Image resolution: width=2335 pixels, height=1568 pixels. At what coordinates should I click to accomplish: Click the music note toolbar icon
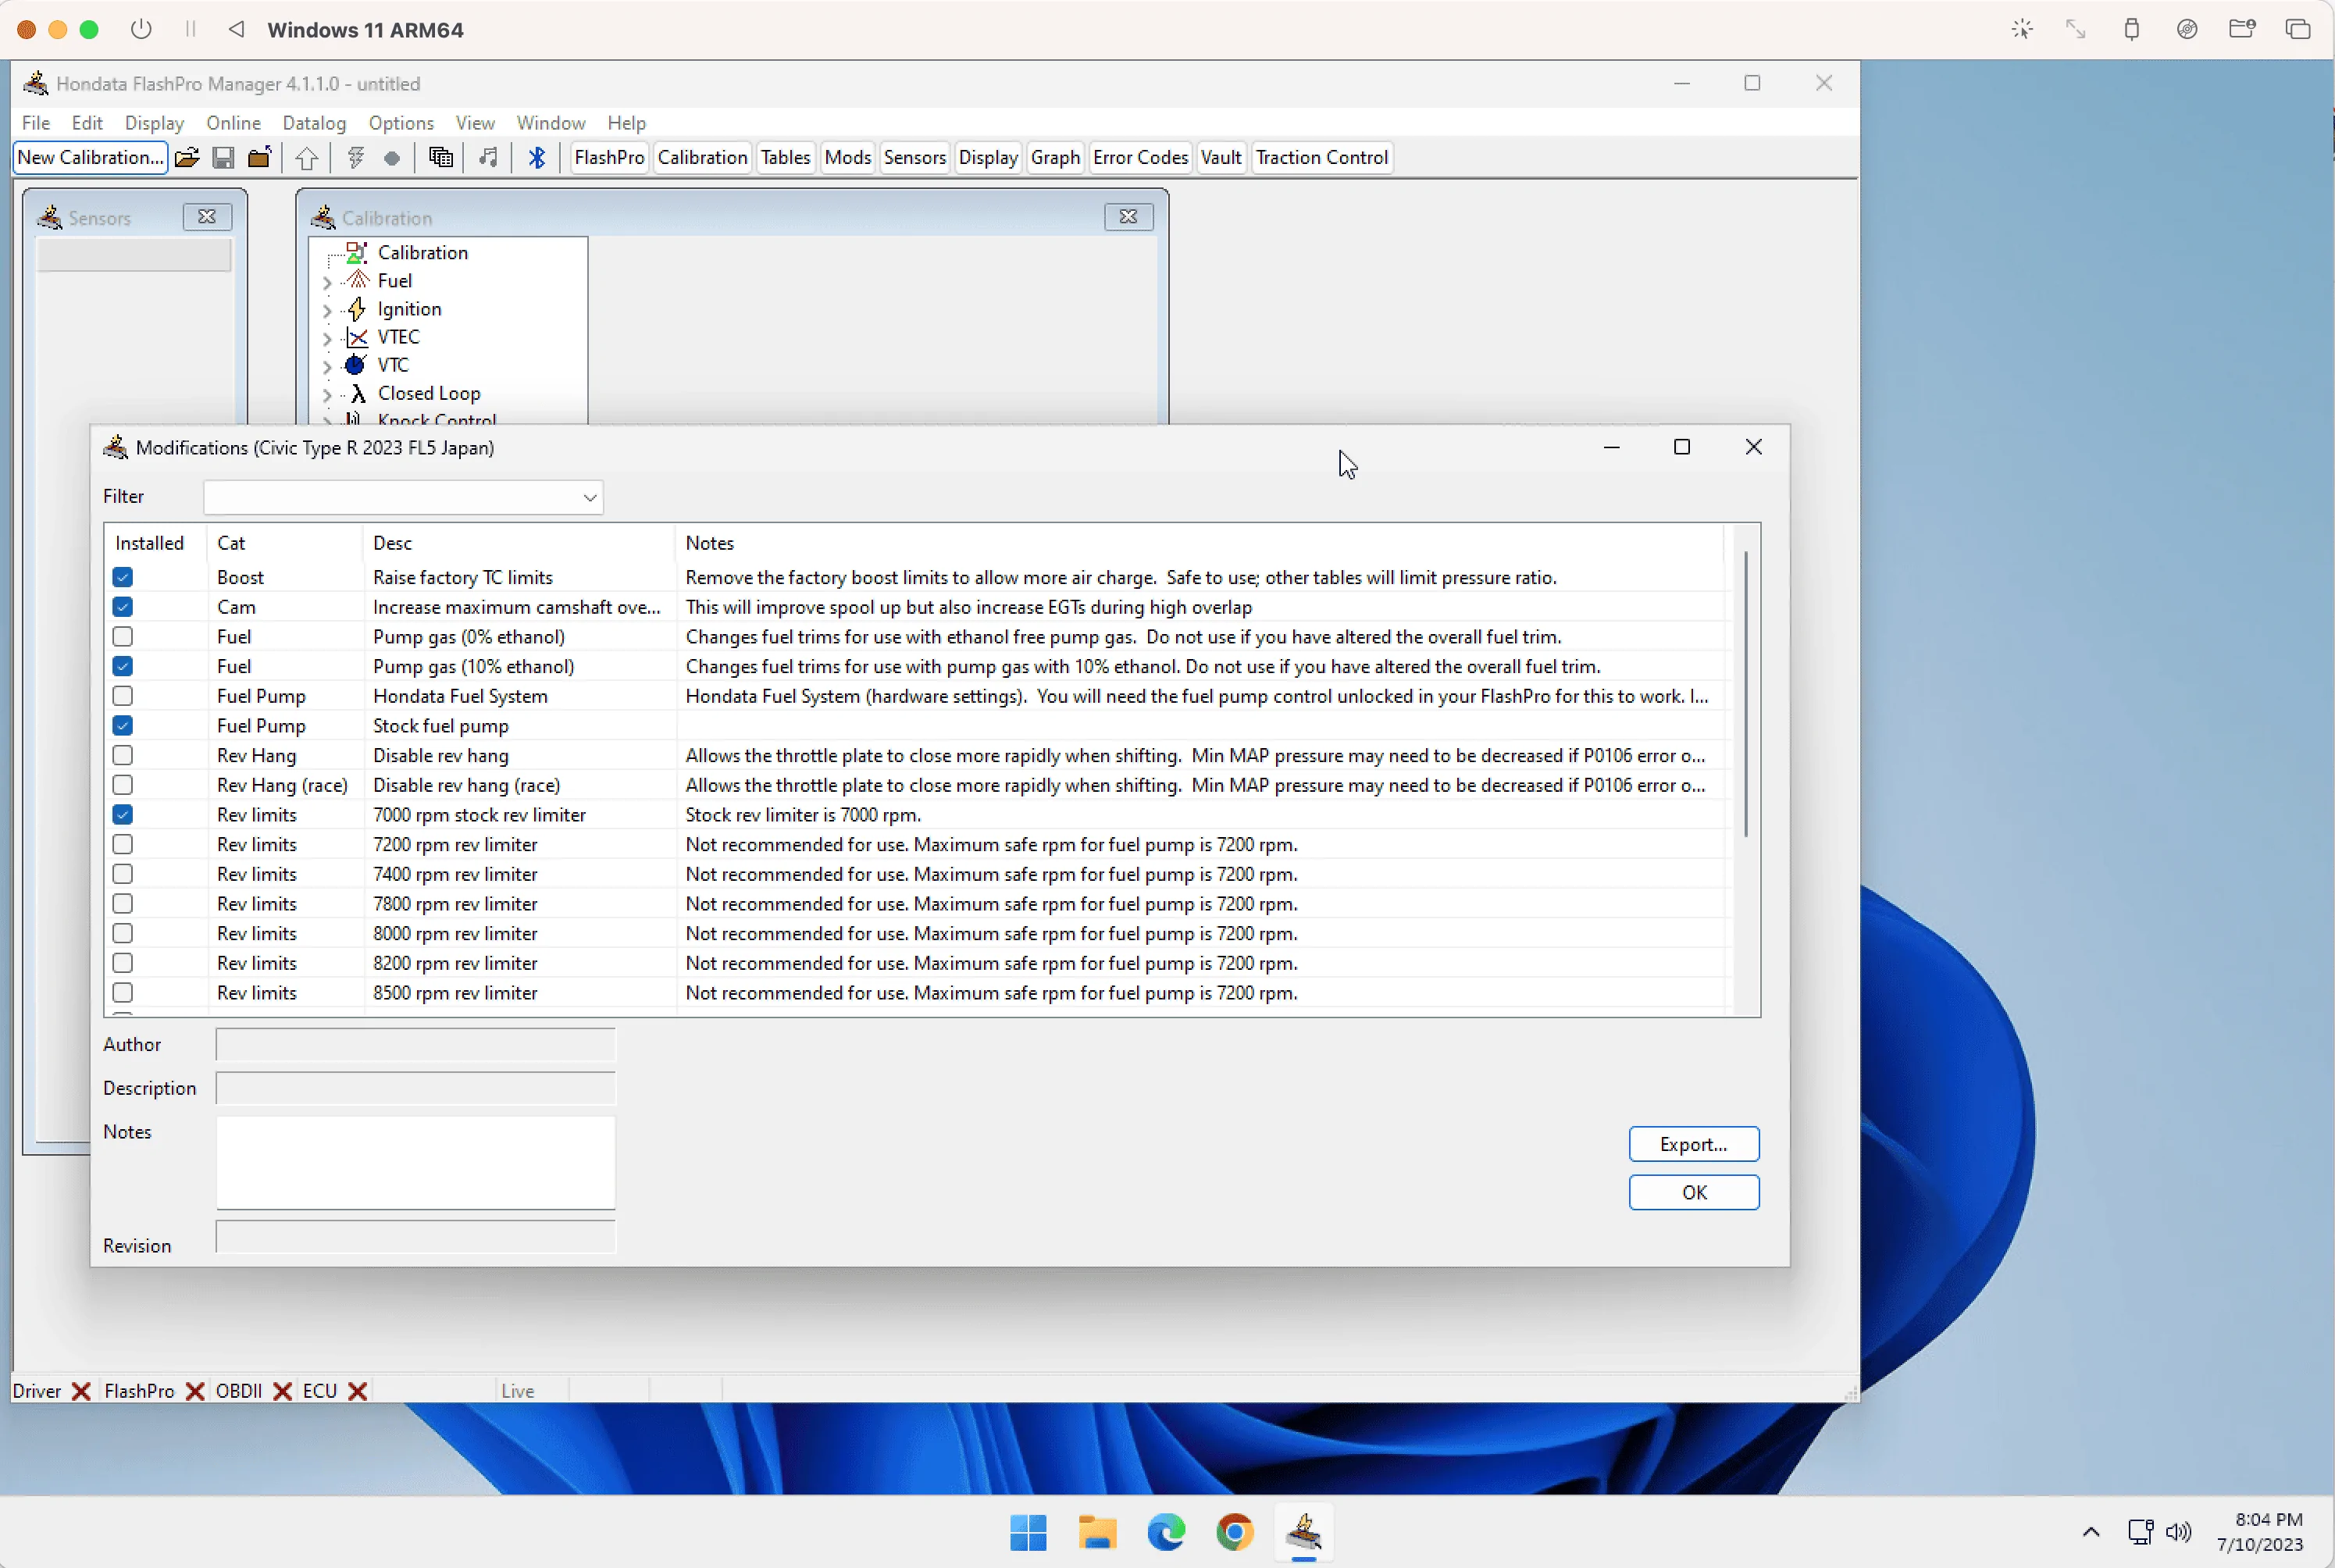pos(488,158)
